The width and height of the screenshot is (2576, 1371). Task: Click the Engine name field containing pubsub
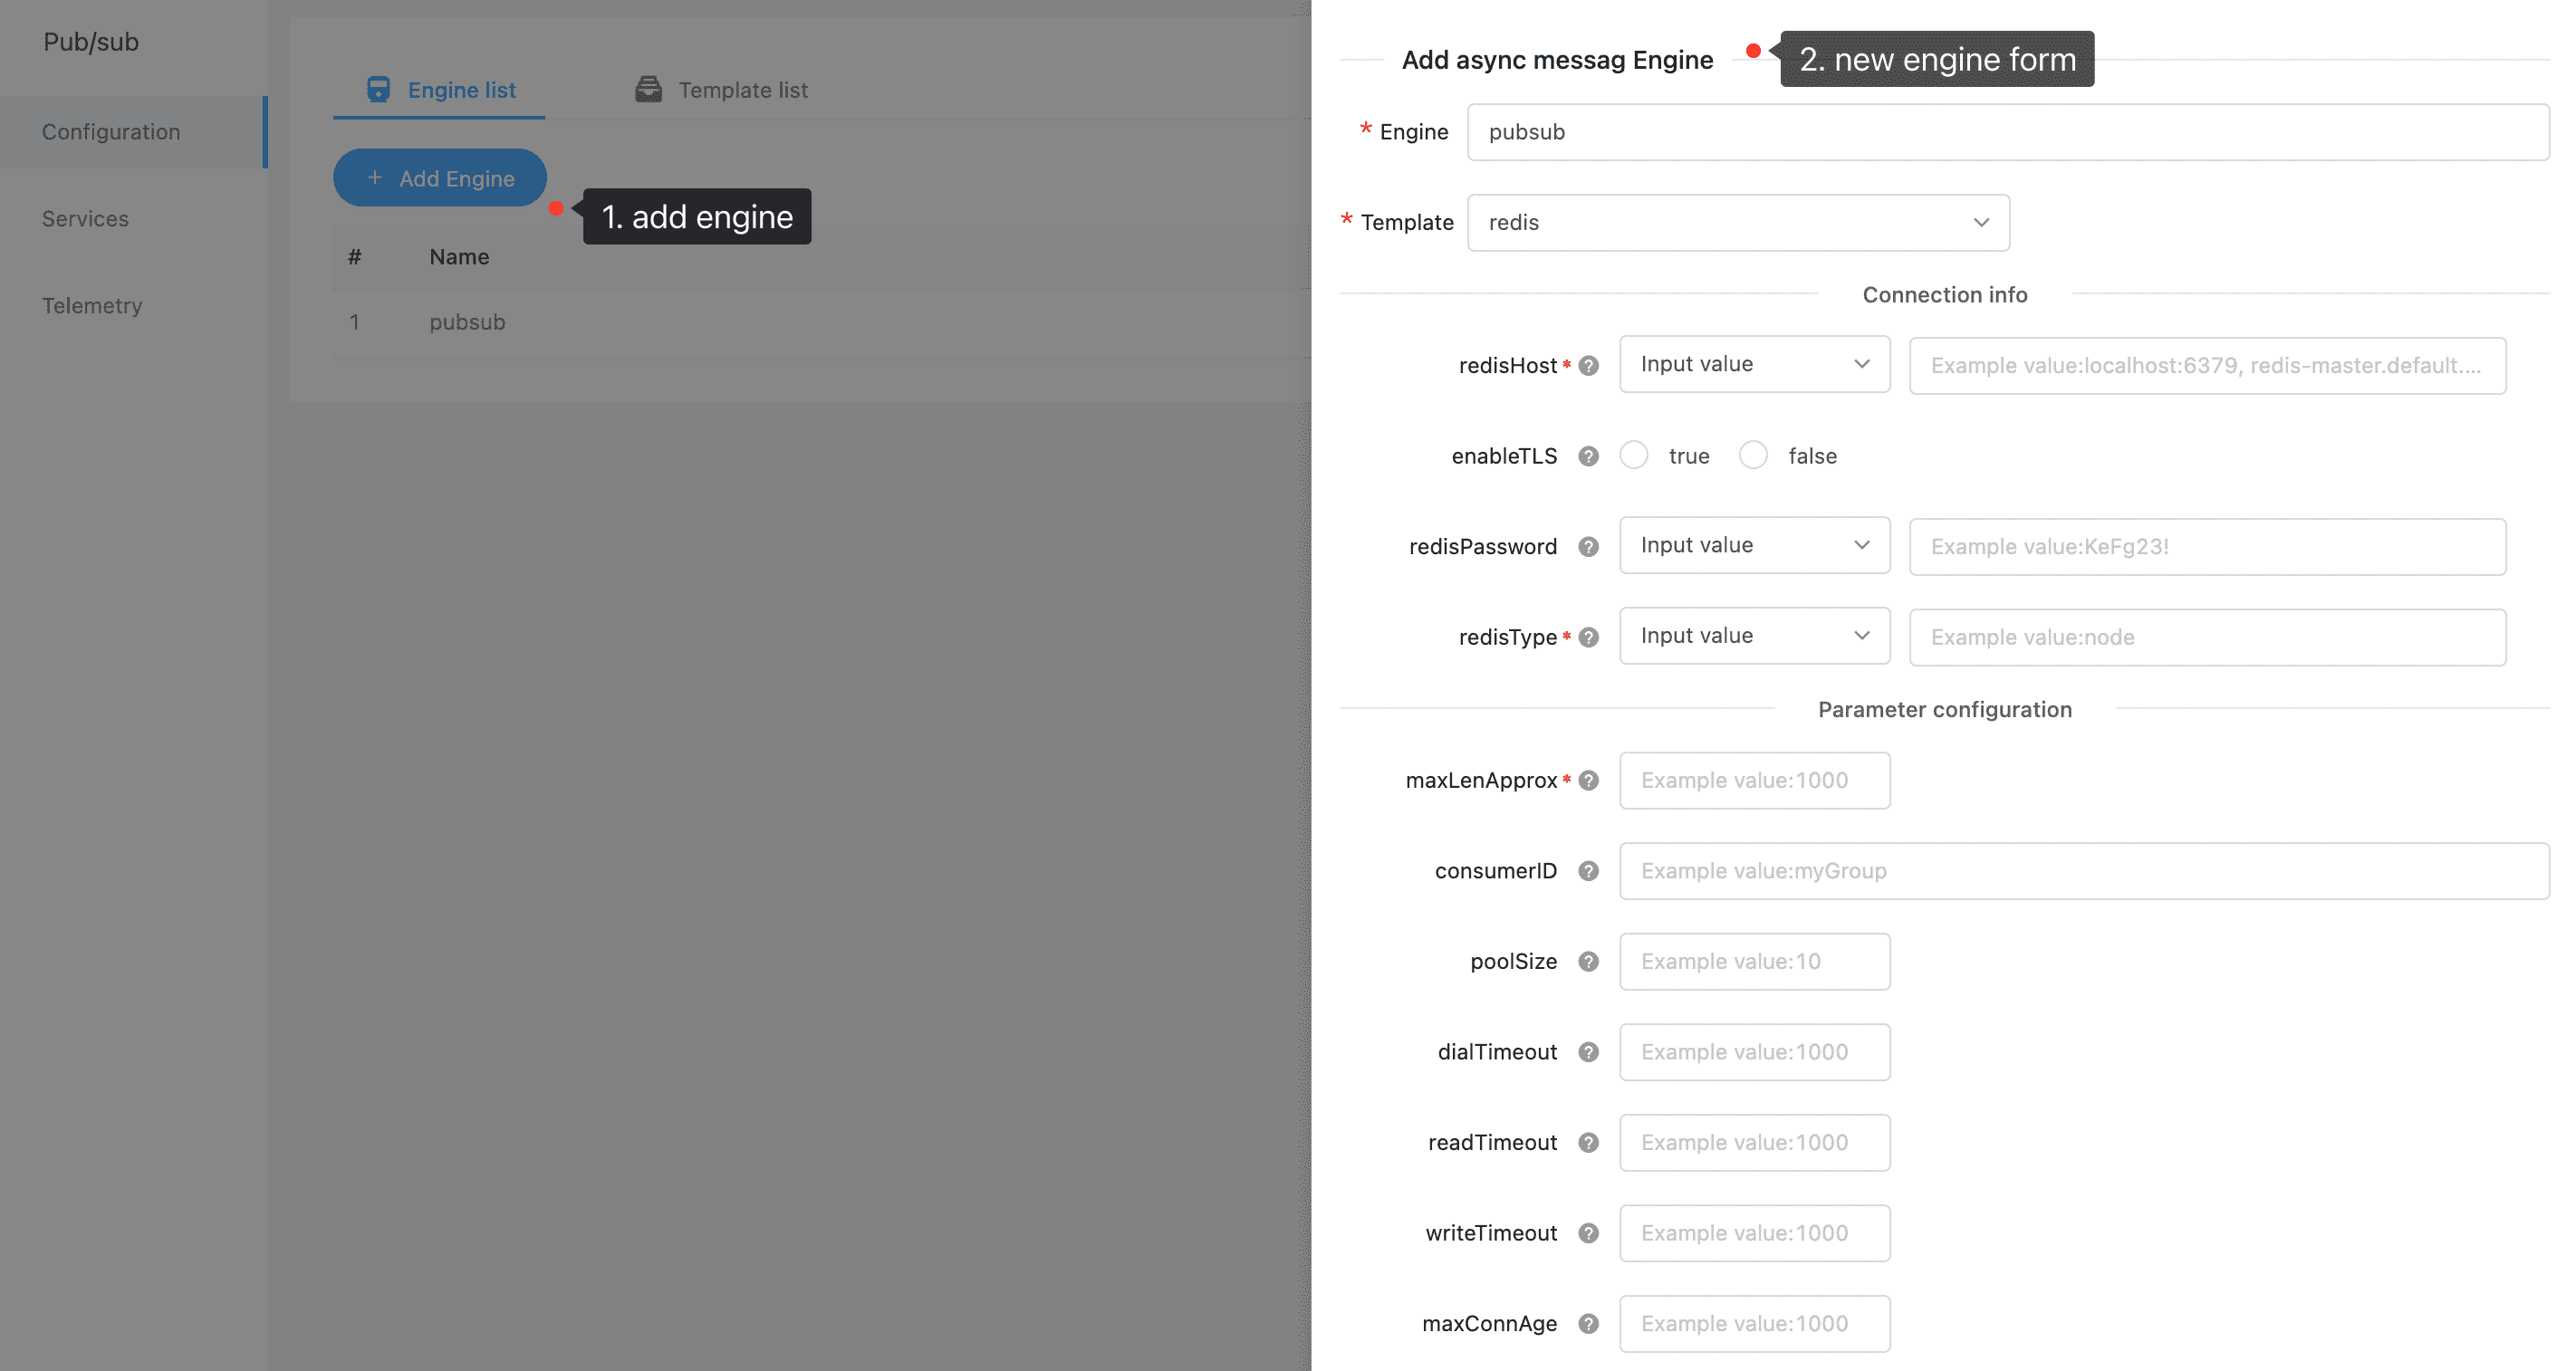click(2008, 132)
